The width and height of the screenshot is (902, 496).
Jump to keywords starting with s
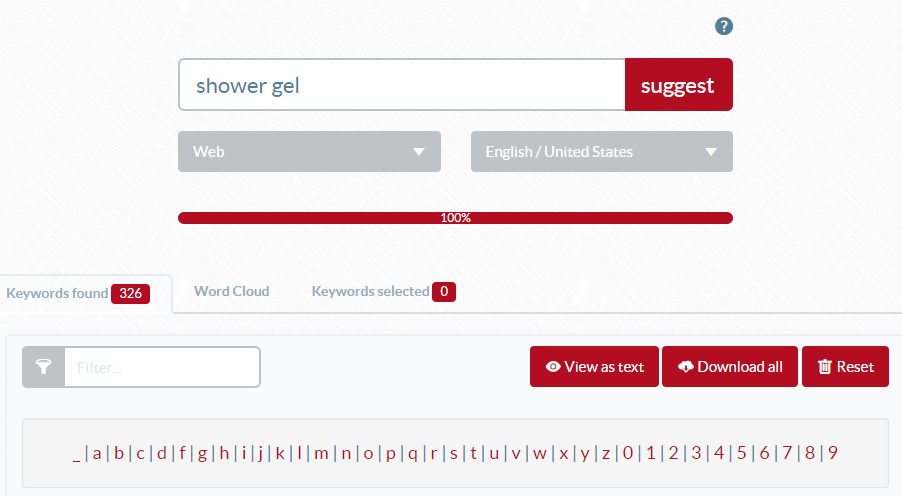coord(453,454)
